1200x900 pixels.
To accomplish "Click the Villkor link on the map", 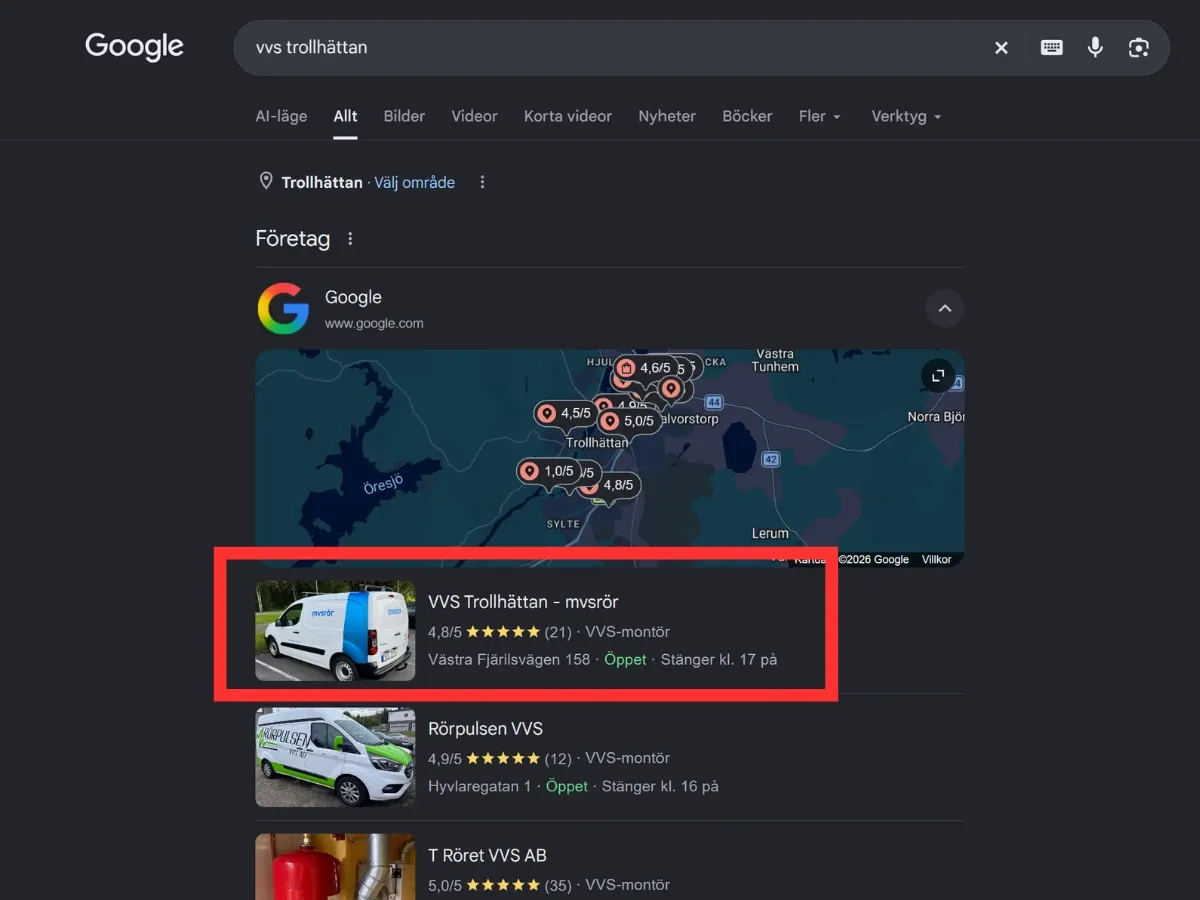I will (936, 559).
